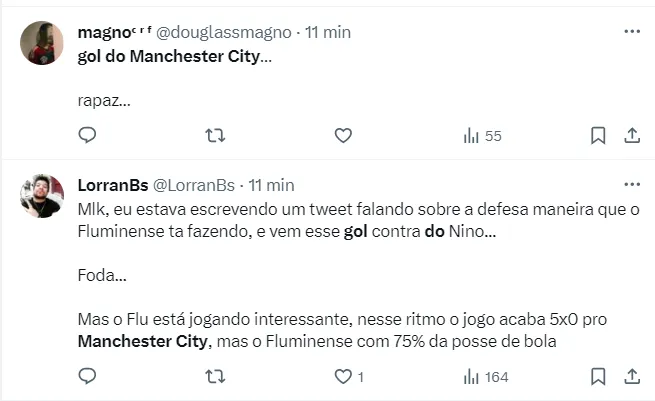Image resolution: width=655 pixels, height=401 pixels.
Task: Share LorranBs's tweet
Action: pyautogui.click(x=632, y=376)
